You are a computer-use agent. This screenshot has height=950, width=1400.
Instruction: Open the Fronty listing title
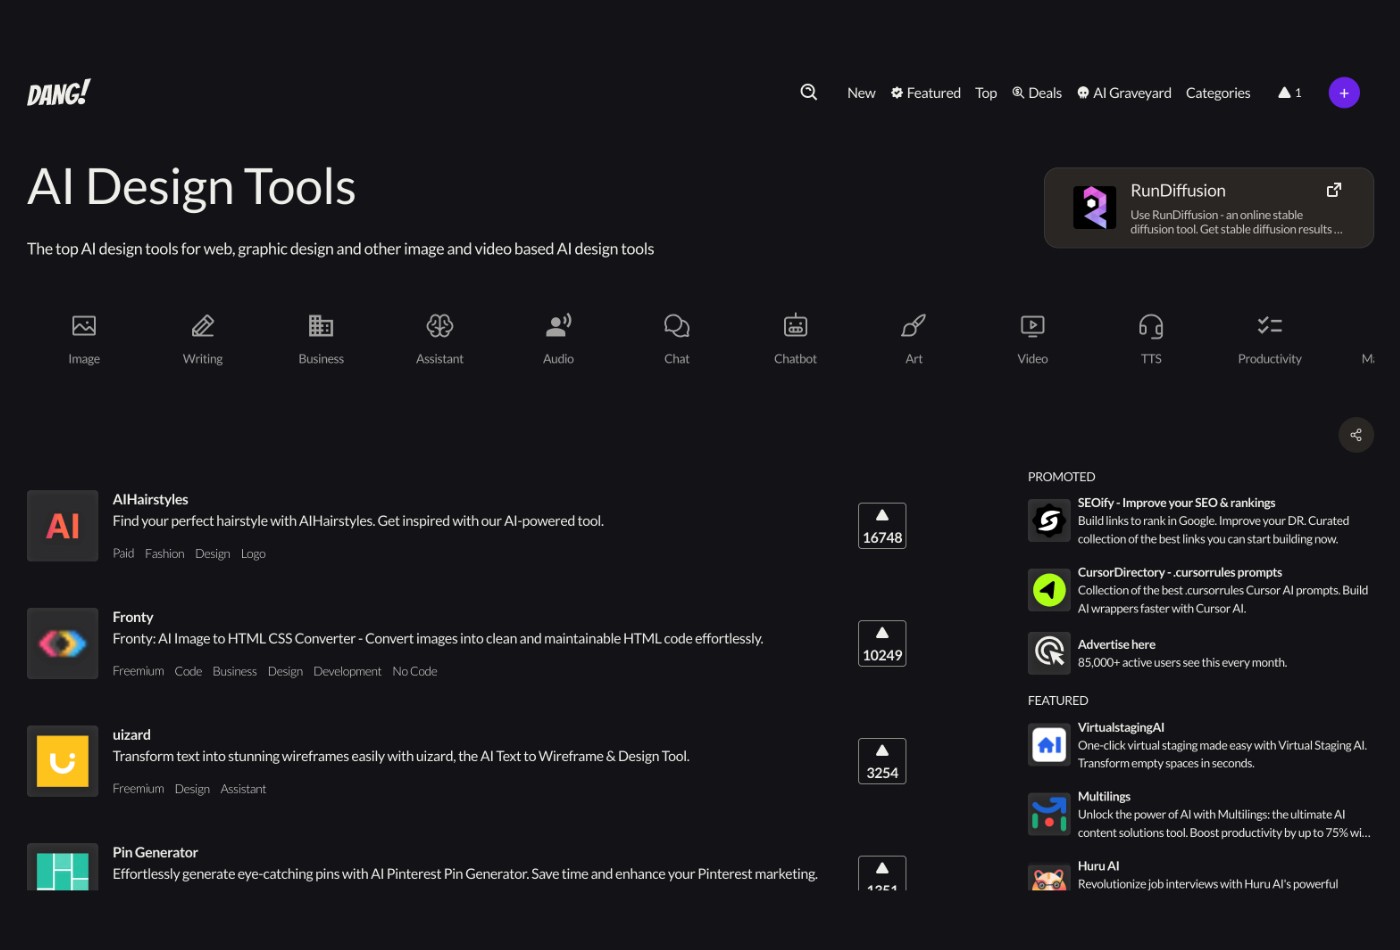(x=133, y=617)
